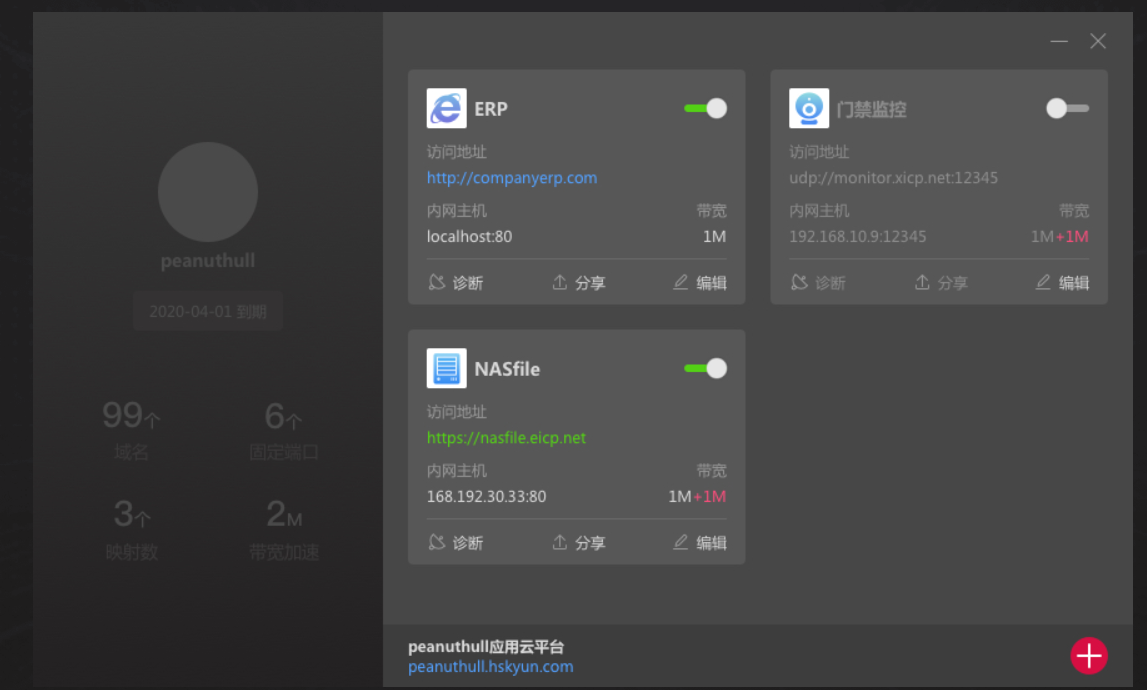This screenshot has width=1147, height=690.
Task: Enable the 门禁监控 mapping toggle
Action: [x=1067, y=109]
